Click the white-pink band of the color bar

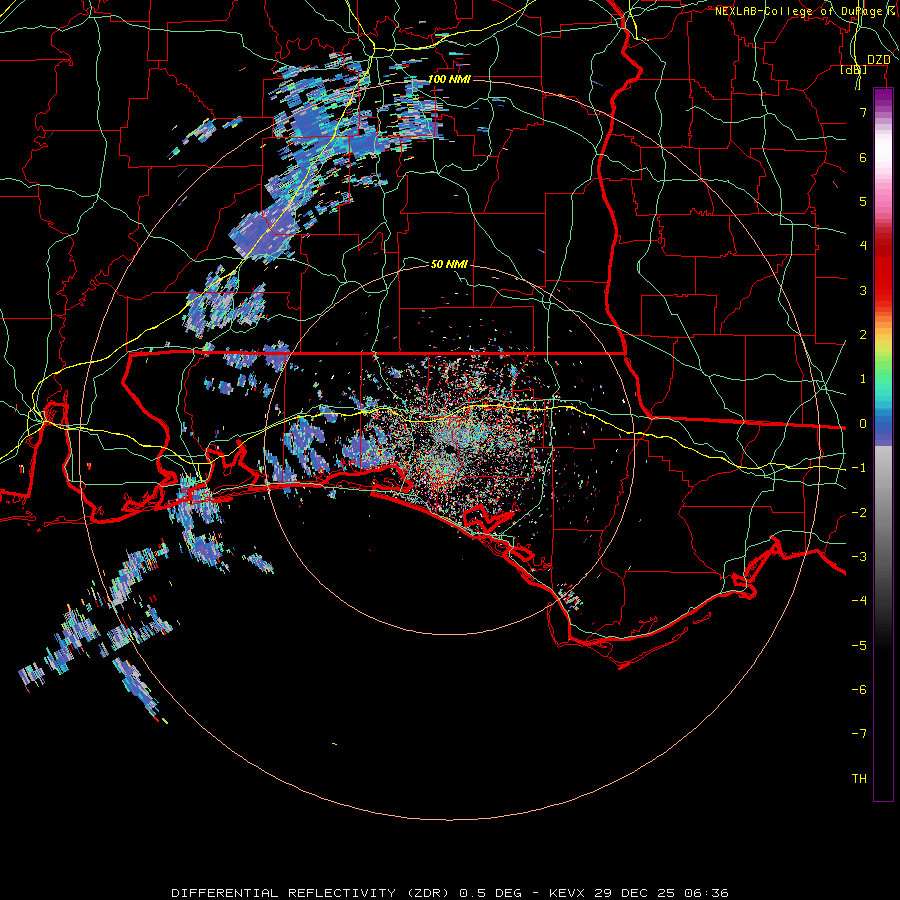883,155
